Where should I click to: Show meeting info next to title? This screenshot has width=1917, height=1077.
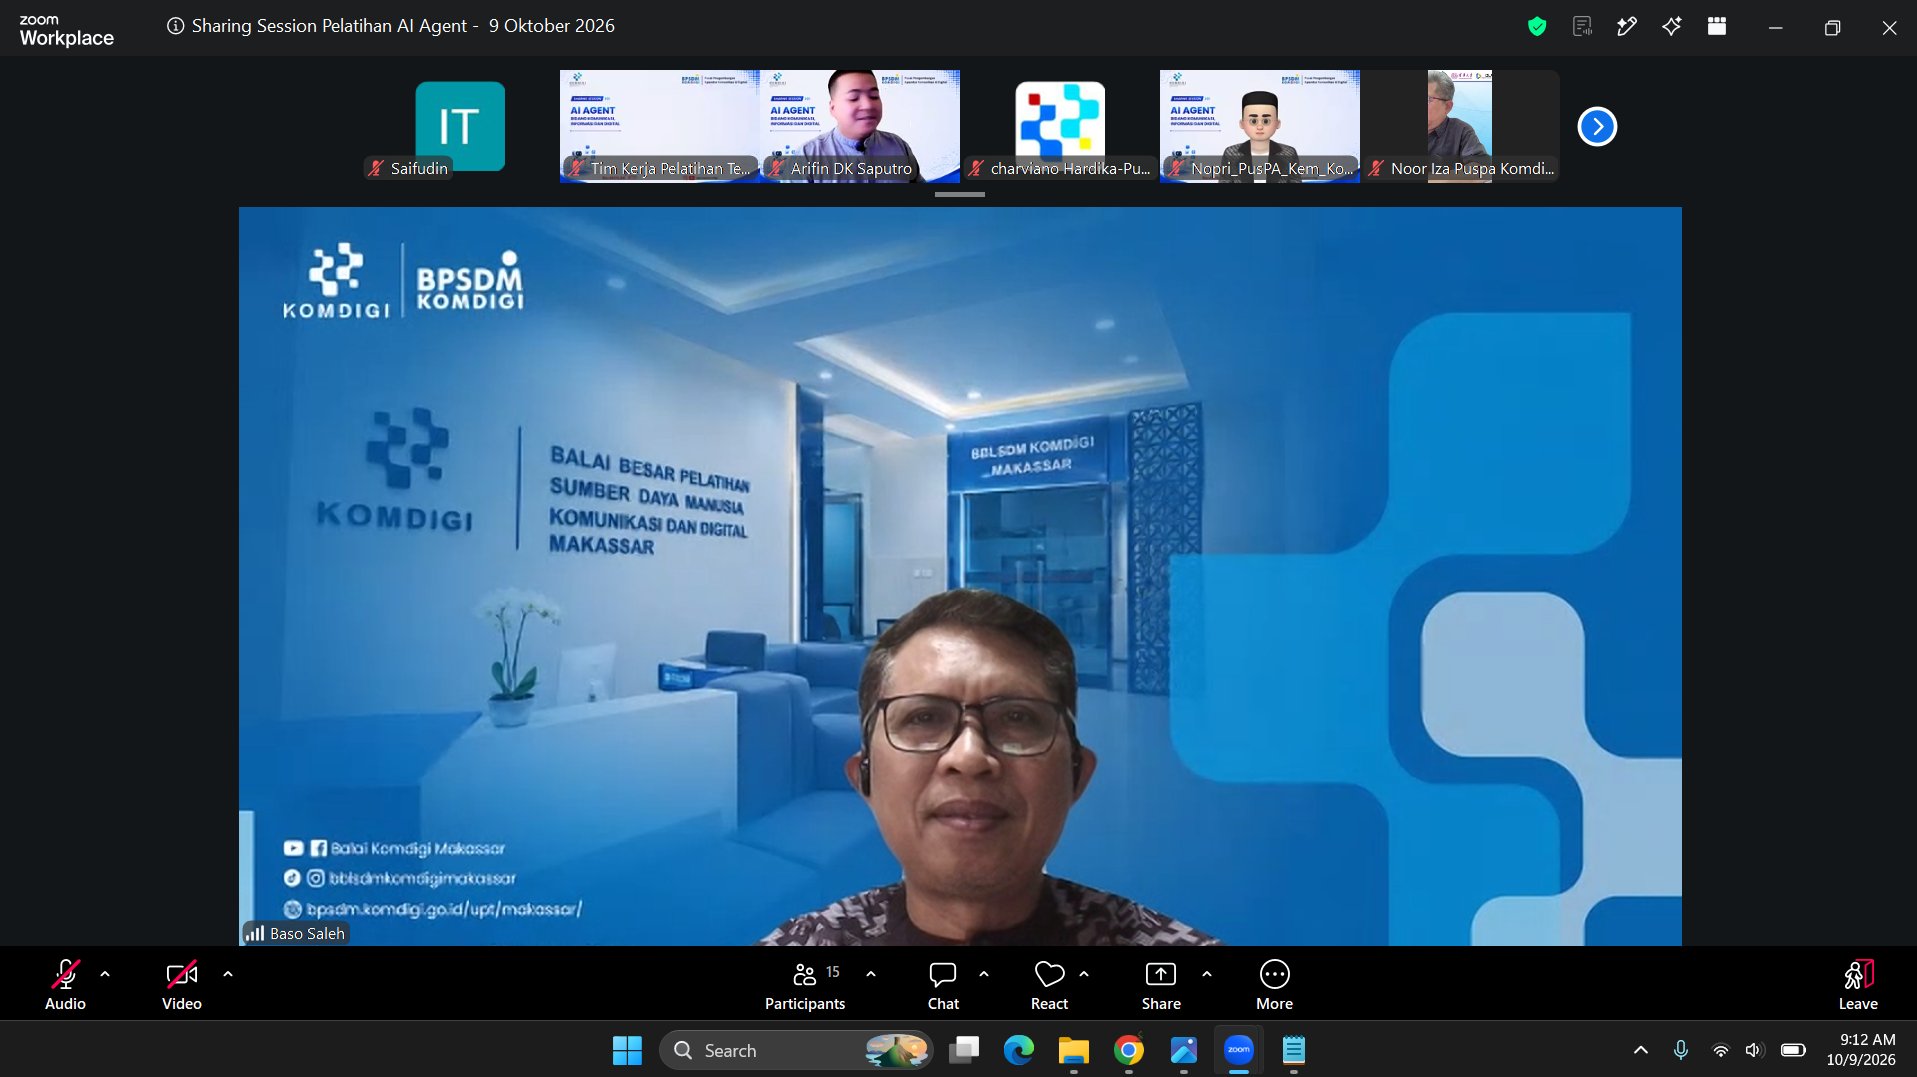tap(175, 26)
